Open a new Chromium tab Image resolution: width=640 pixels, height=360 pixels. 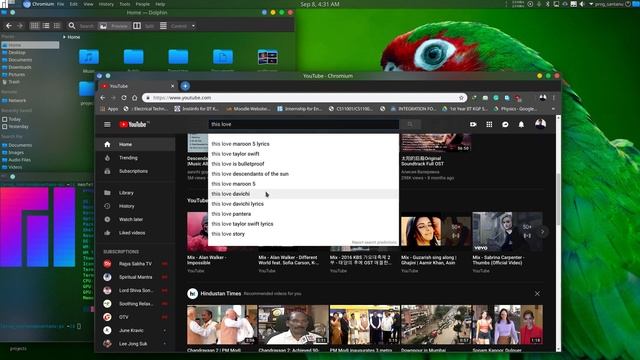[x=185, y=86]
